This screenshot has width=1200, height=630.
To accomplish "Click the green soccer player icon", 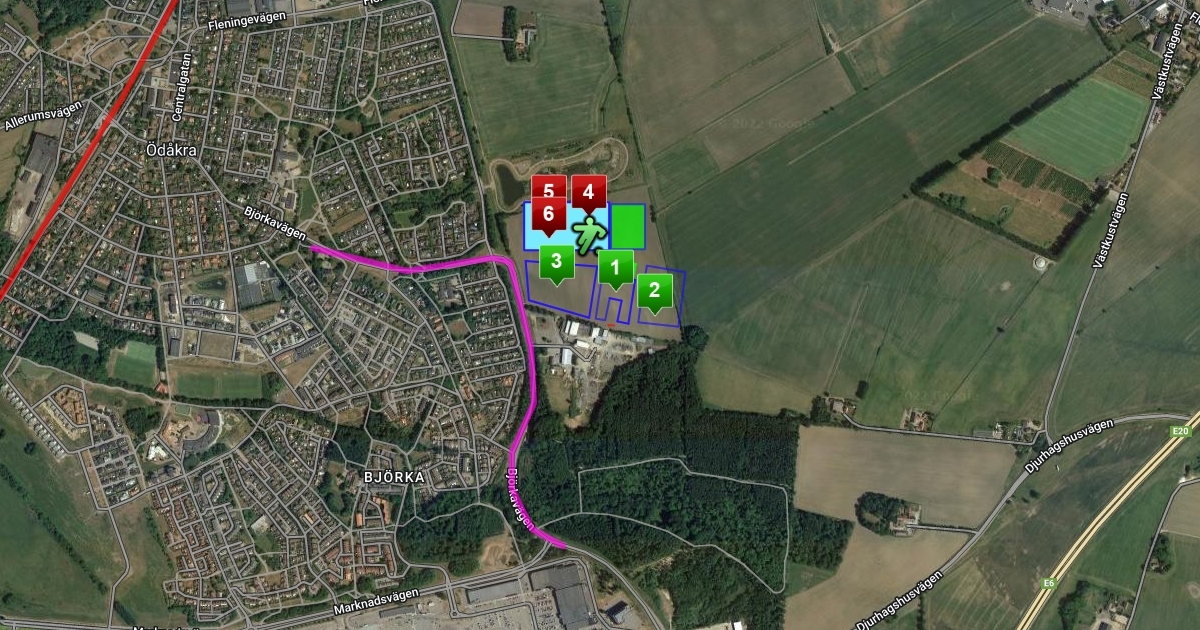I will pos(590,231).
